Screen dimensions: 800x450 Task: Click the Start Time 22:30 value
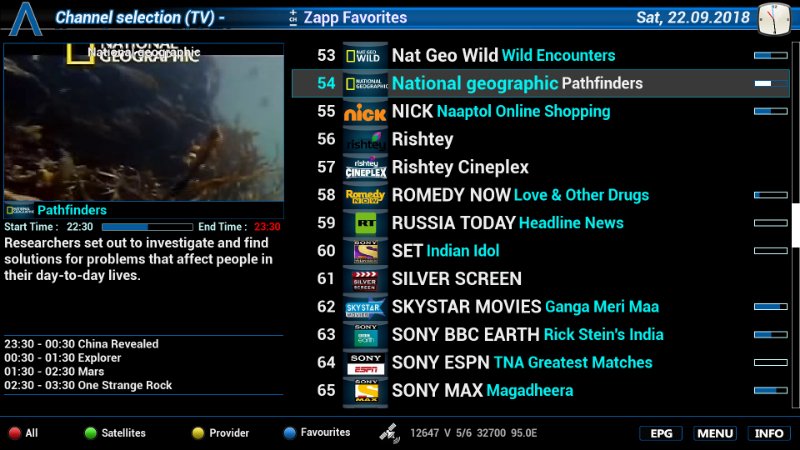click(x=80, y=227)
